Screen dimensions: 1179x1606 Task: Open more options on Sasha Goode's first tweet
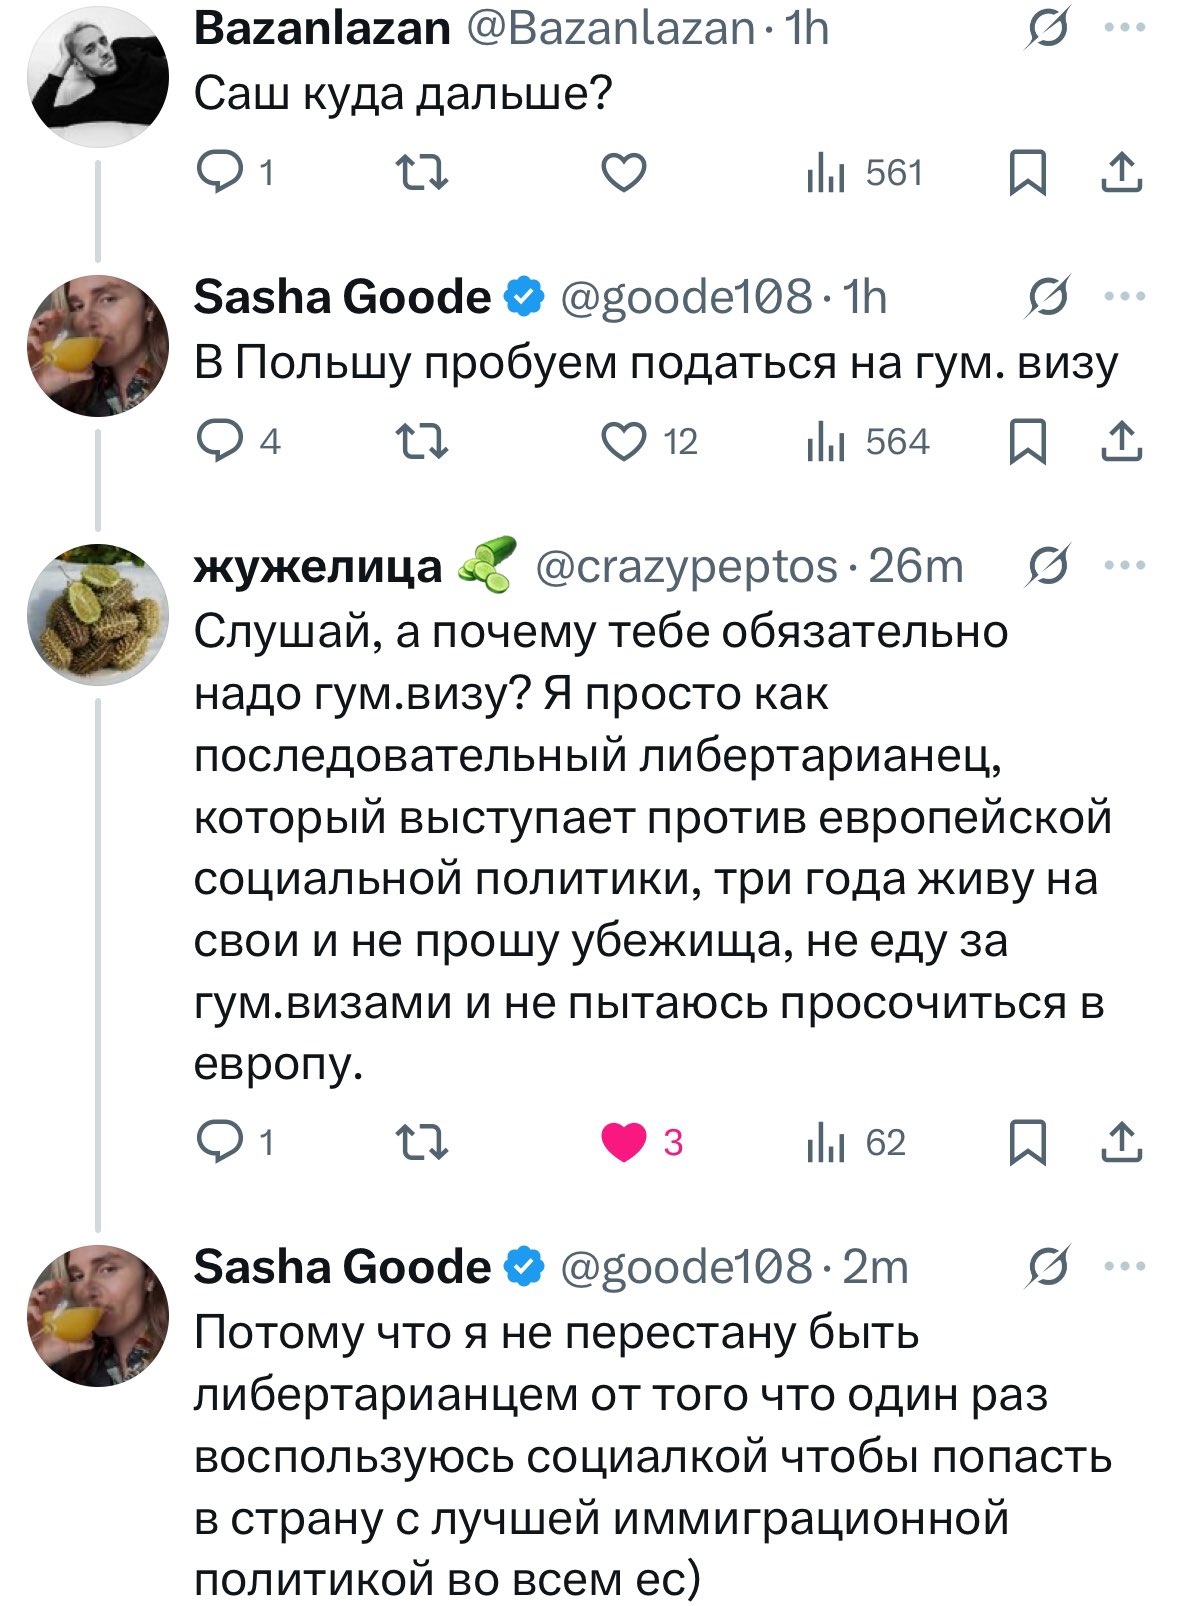click(1125, 297)
